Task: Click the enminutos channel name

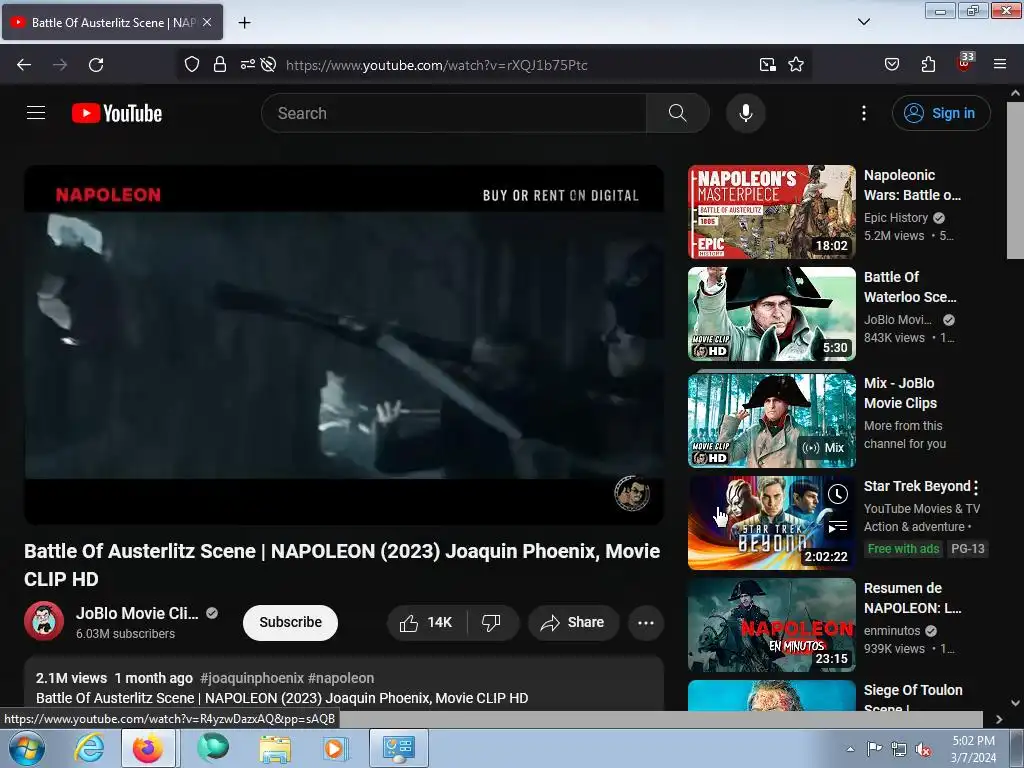Action: (891, 630)
